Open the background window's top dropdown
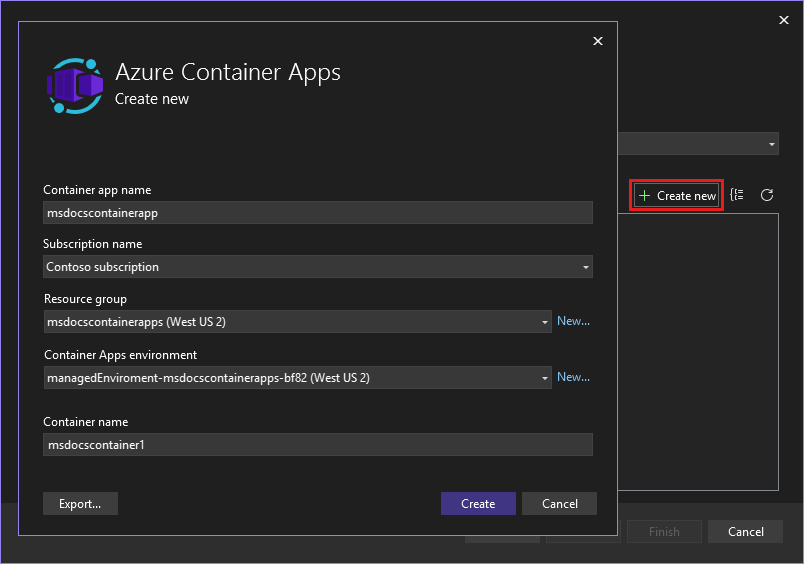Viewport: 804px width, 564px height. pyautogui.click(x=698, y=144)
